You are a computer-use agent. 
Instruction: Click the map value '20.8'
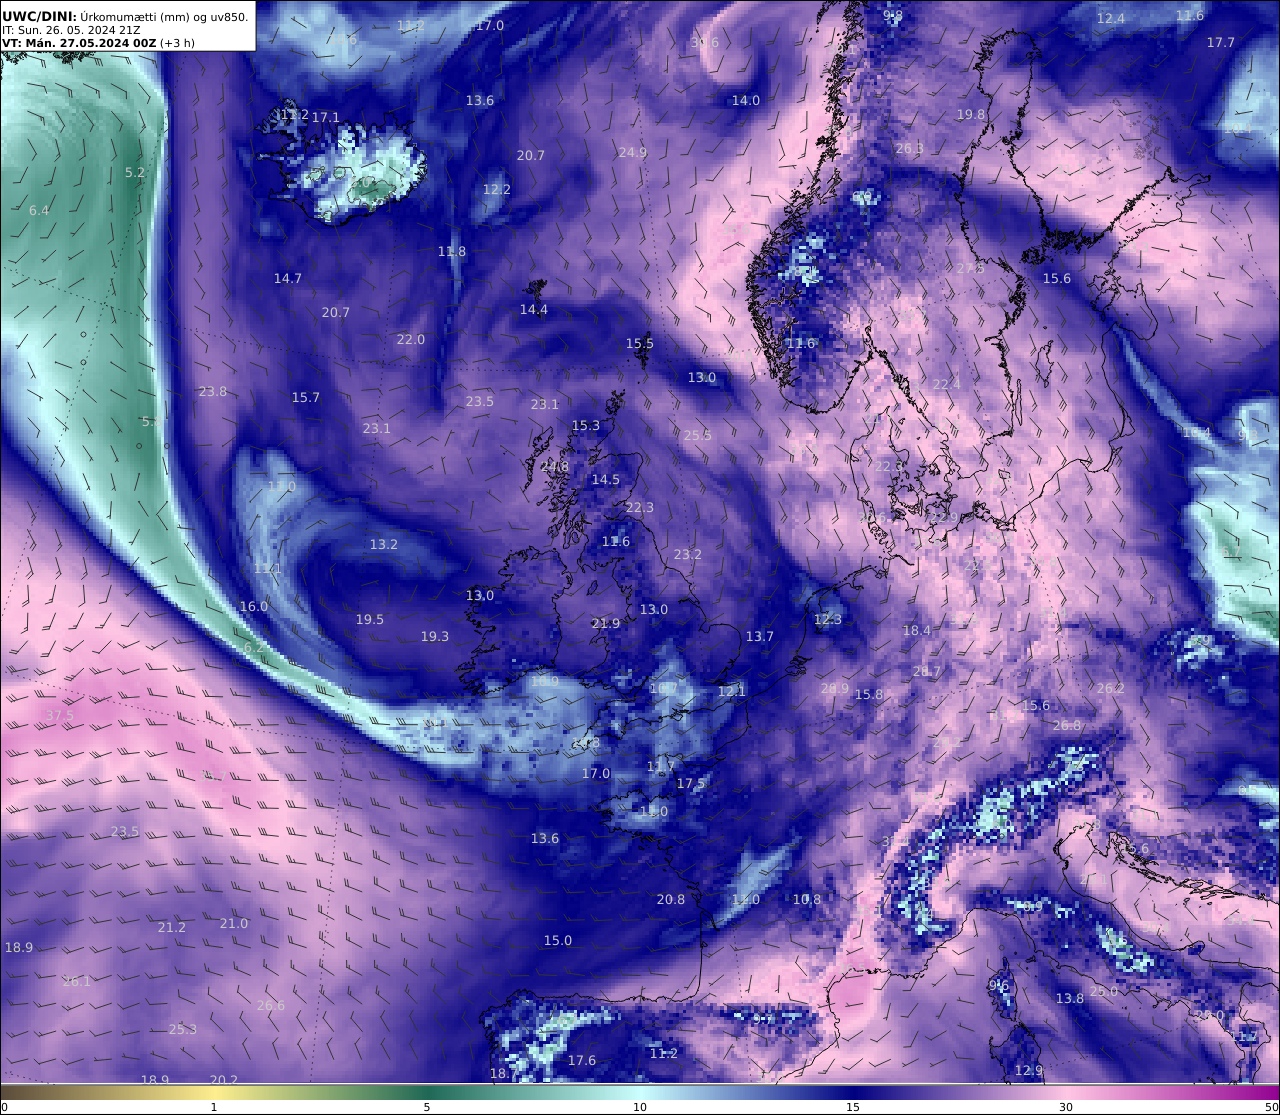[x=671, y=899]
